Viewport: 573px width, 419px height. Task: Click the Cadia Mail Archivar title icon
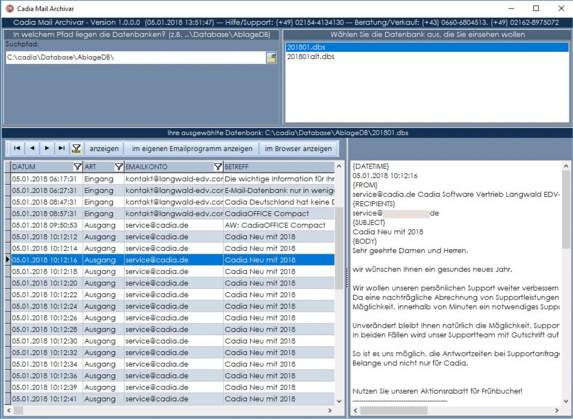(x=10, y=8)
